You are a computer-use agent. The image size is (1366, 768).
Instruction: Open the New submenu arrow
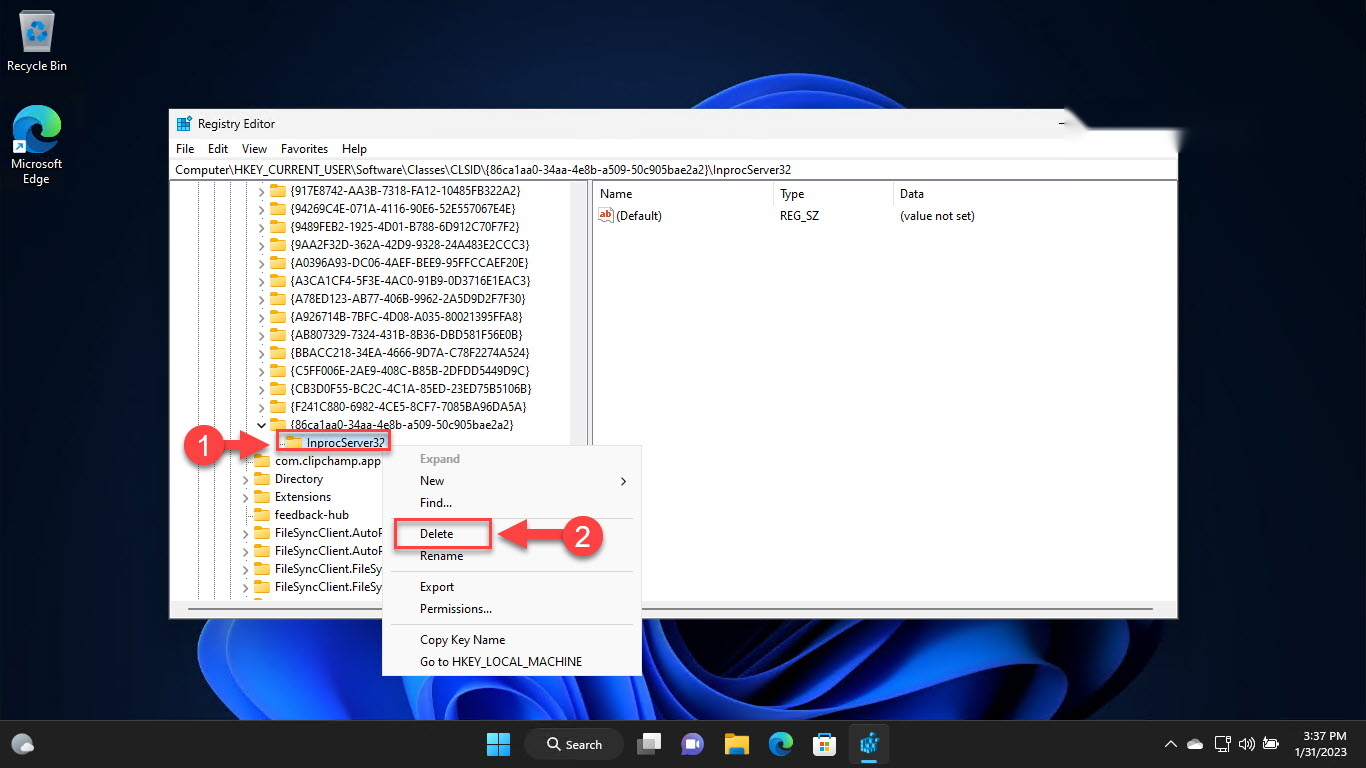(623, 481)
